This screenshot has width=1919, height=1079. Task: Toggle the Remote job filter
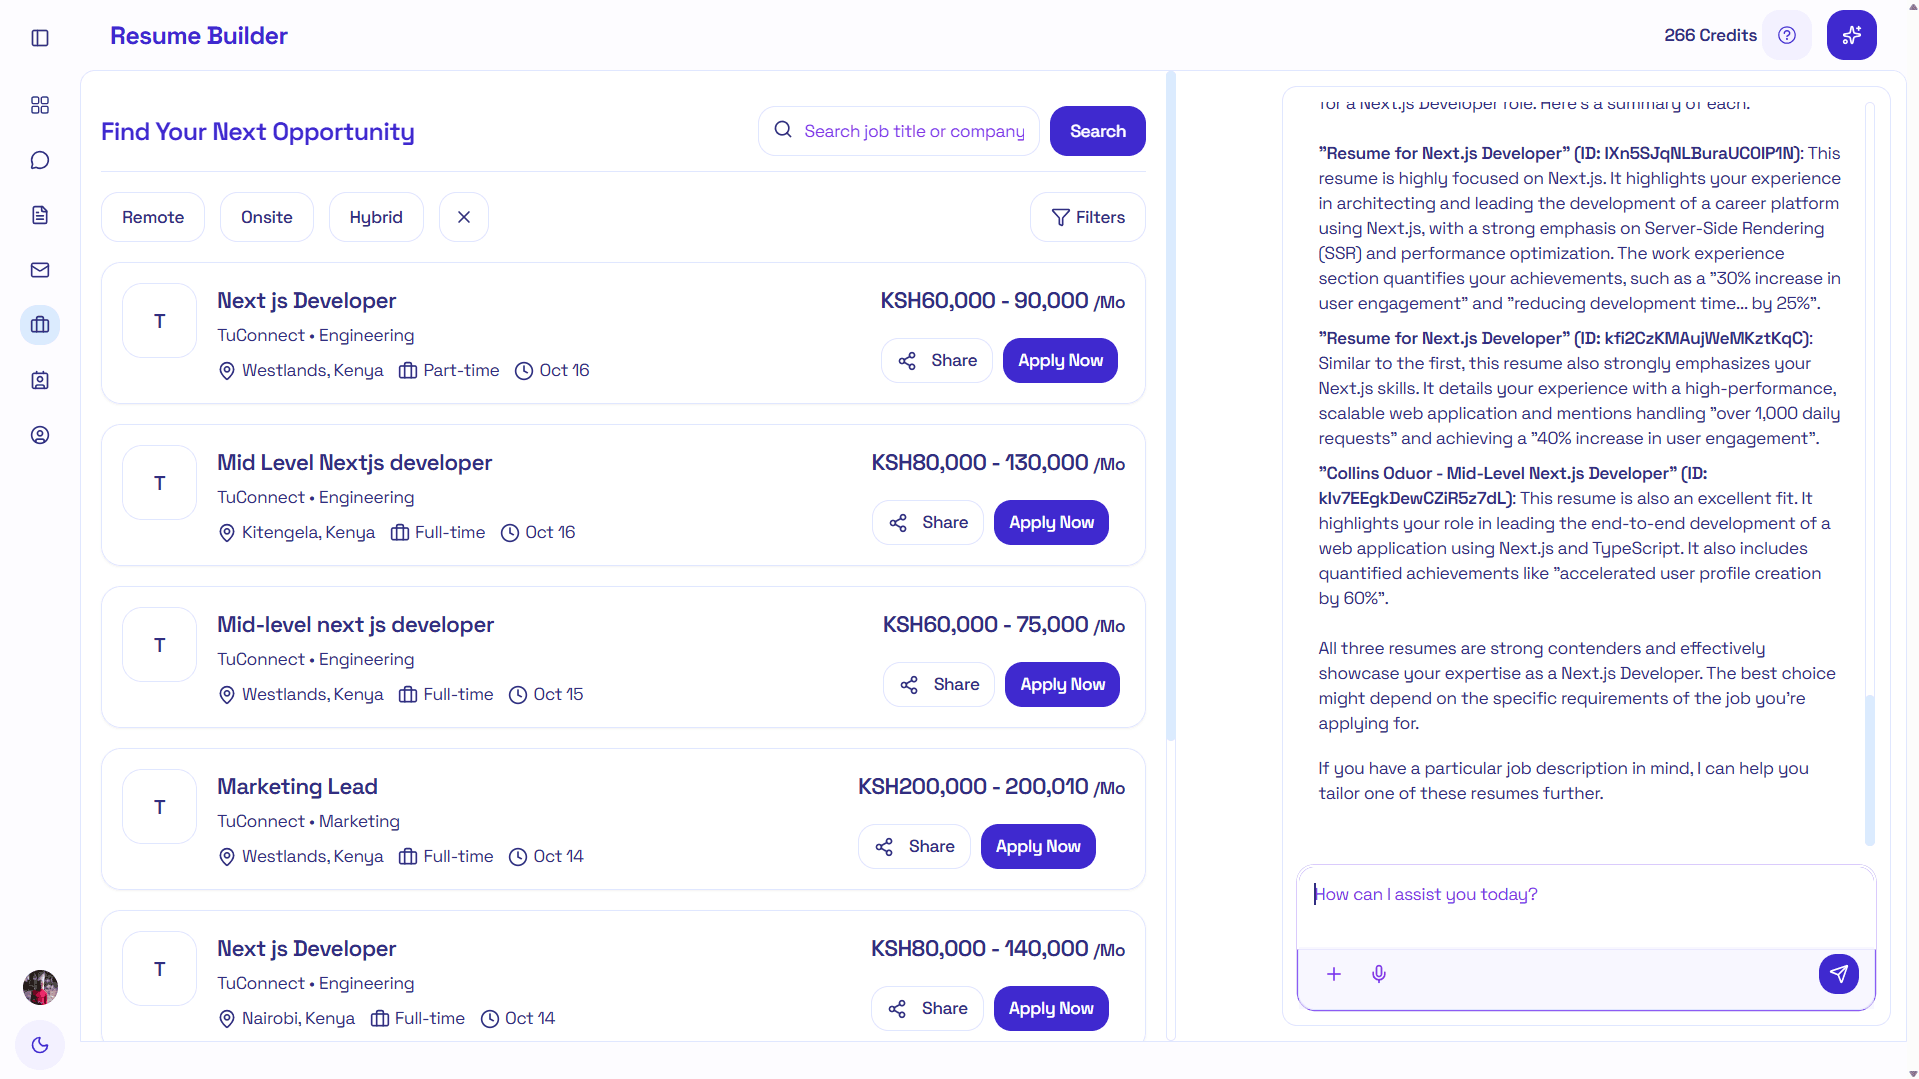tap(153, 216)
